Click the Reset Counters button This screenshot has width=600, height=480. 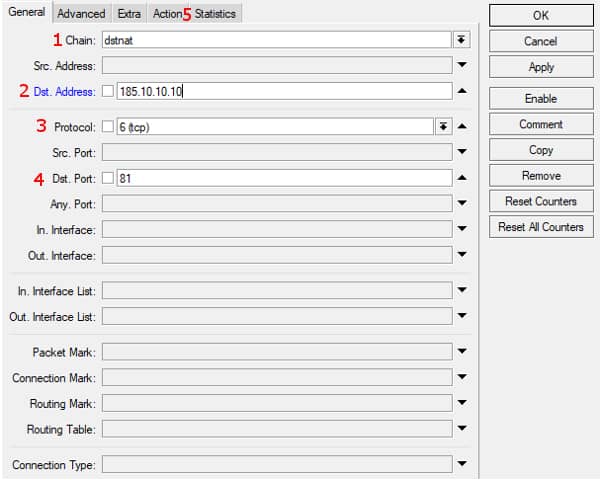coord(541,201)
